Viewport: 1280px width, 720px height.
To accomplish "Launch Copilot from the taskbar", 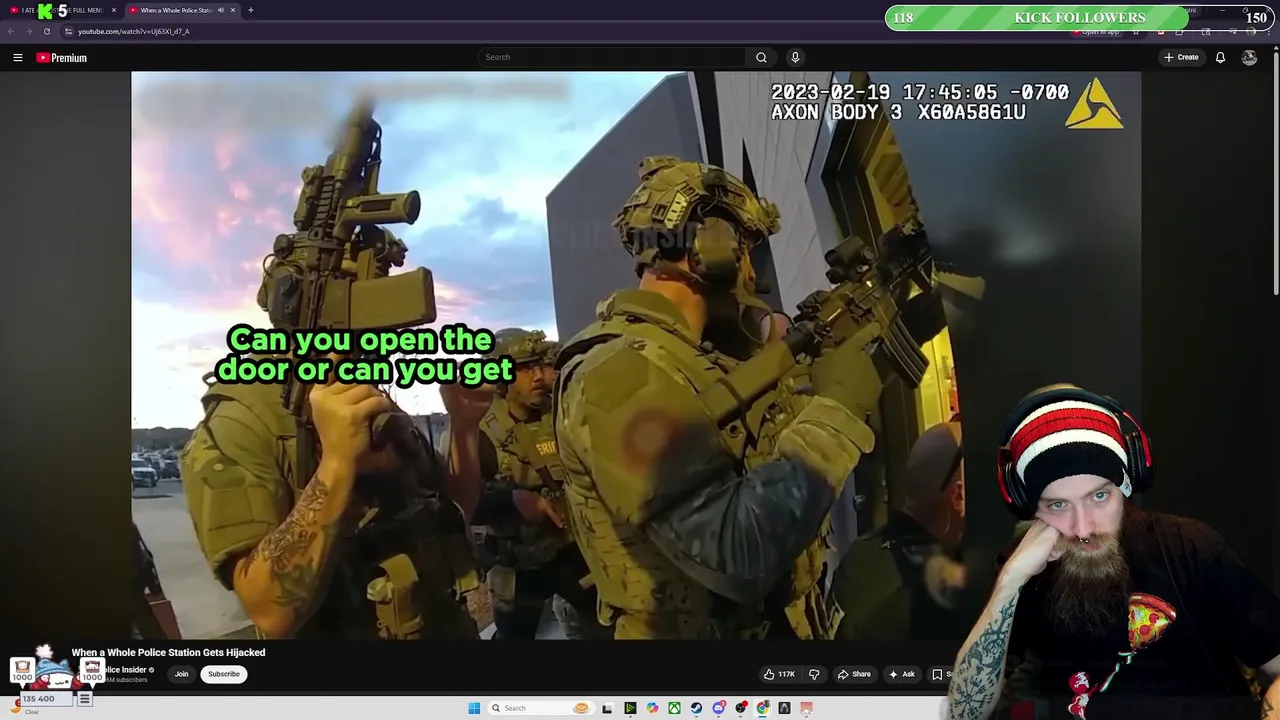I will [652, 708].
